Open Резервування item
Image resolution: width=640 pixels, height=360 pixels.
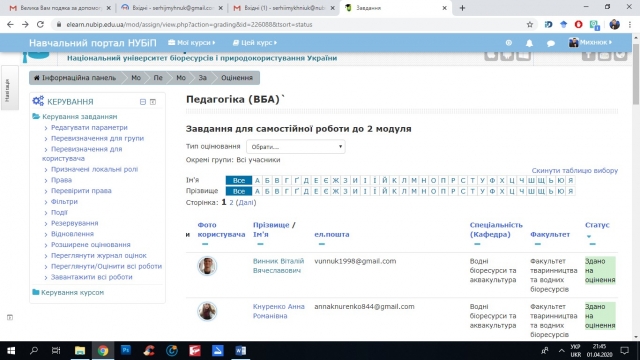tap(74, 223)
